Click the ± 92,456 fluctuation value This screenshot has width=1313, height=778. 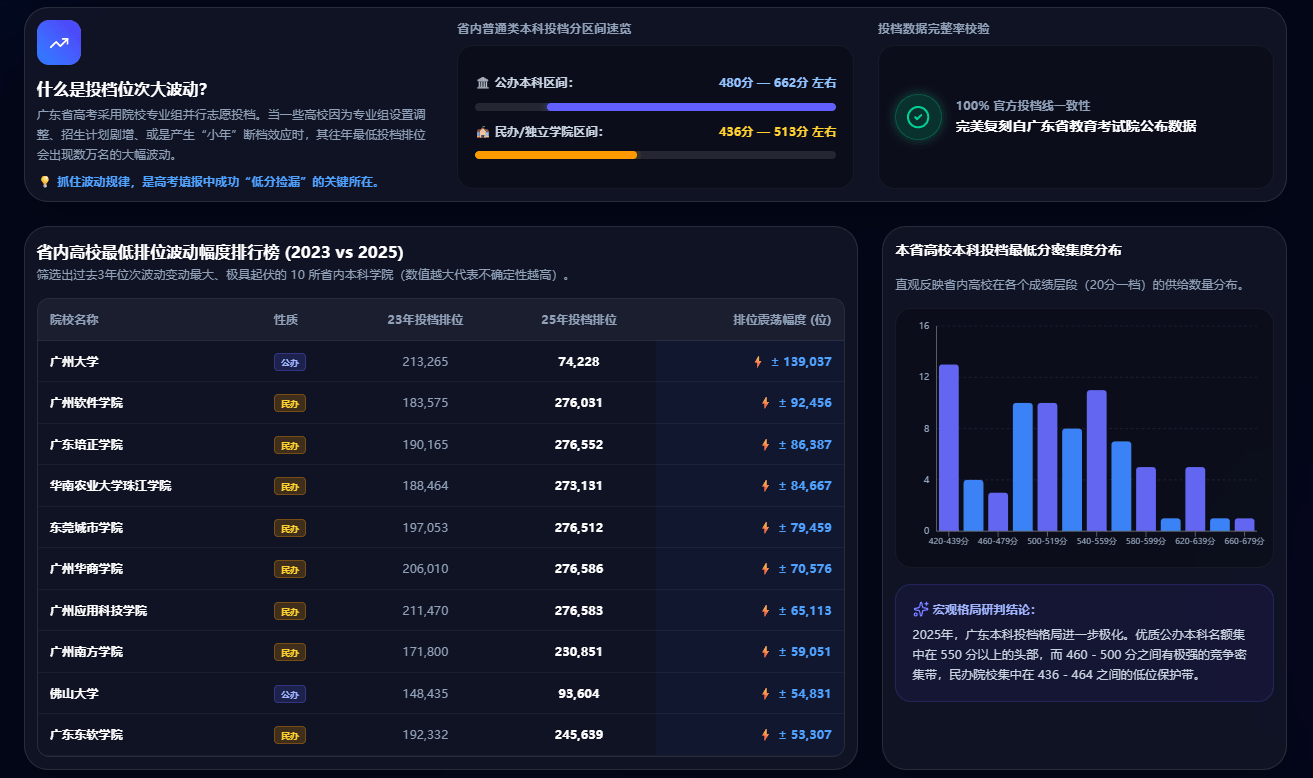click(x=805, y=403)
